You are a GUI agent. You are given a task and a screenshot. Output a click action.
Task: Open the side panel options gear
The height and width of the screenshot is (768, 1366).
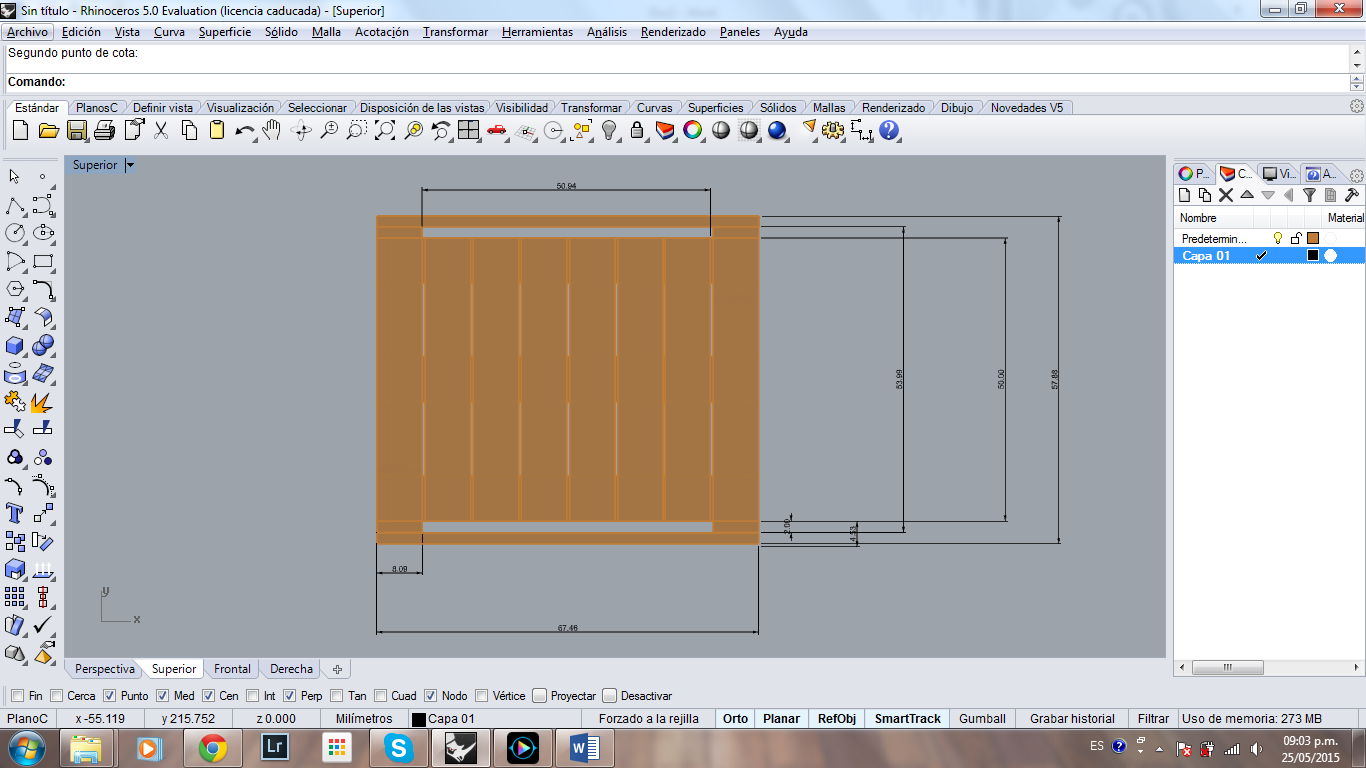1357,175
